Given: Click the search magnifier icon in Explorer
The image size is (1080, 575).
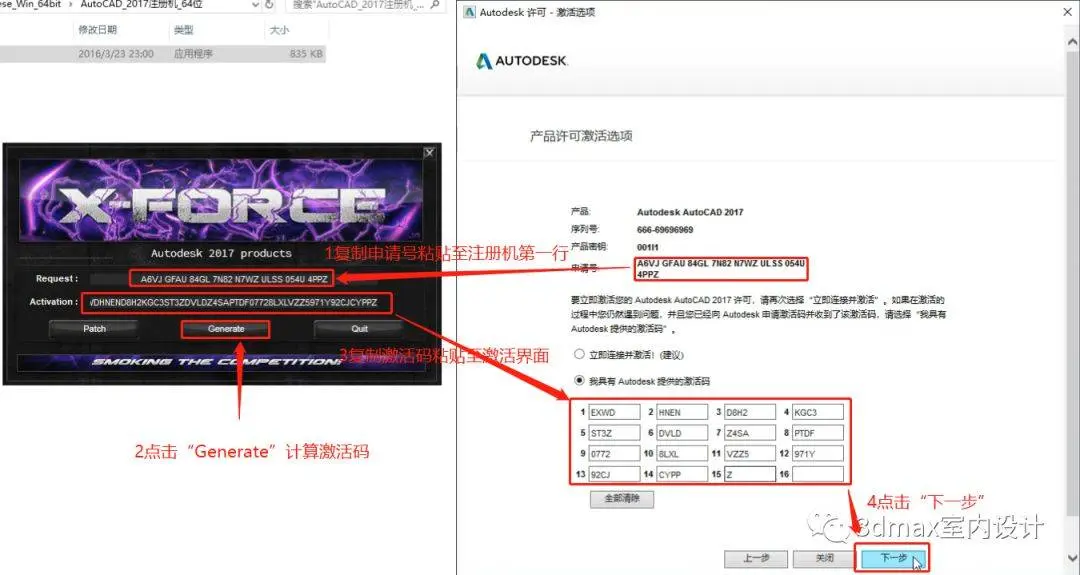Looking at the screenshot, I should coord(435,5).
